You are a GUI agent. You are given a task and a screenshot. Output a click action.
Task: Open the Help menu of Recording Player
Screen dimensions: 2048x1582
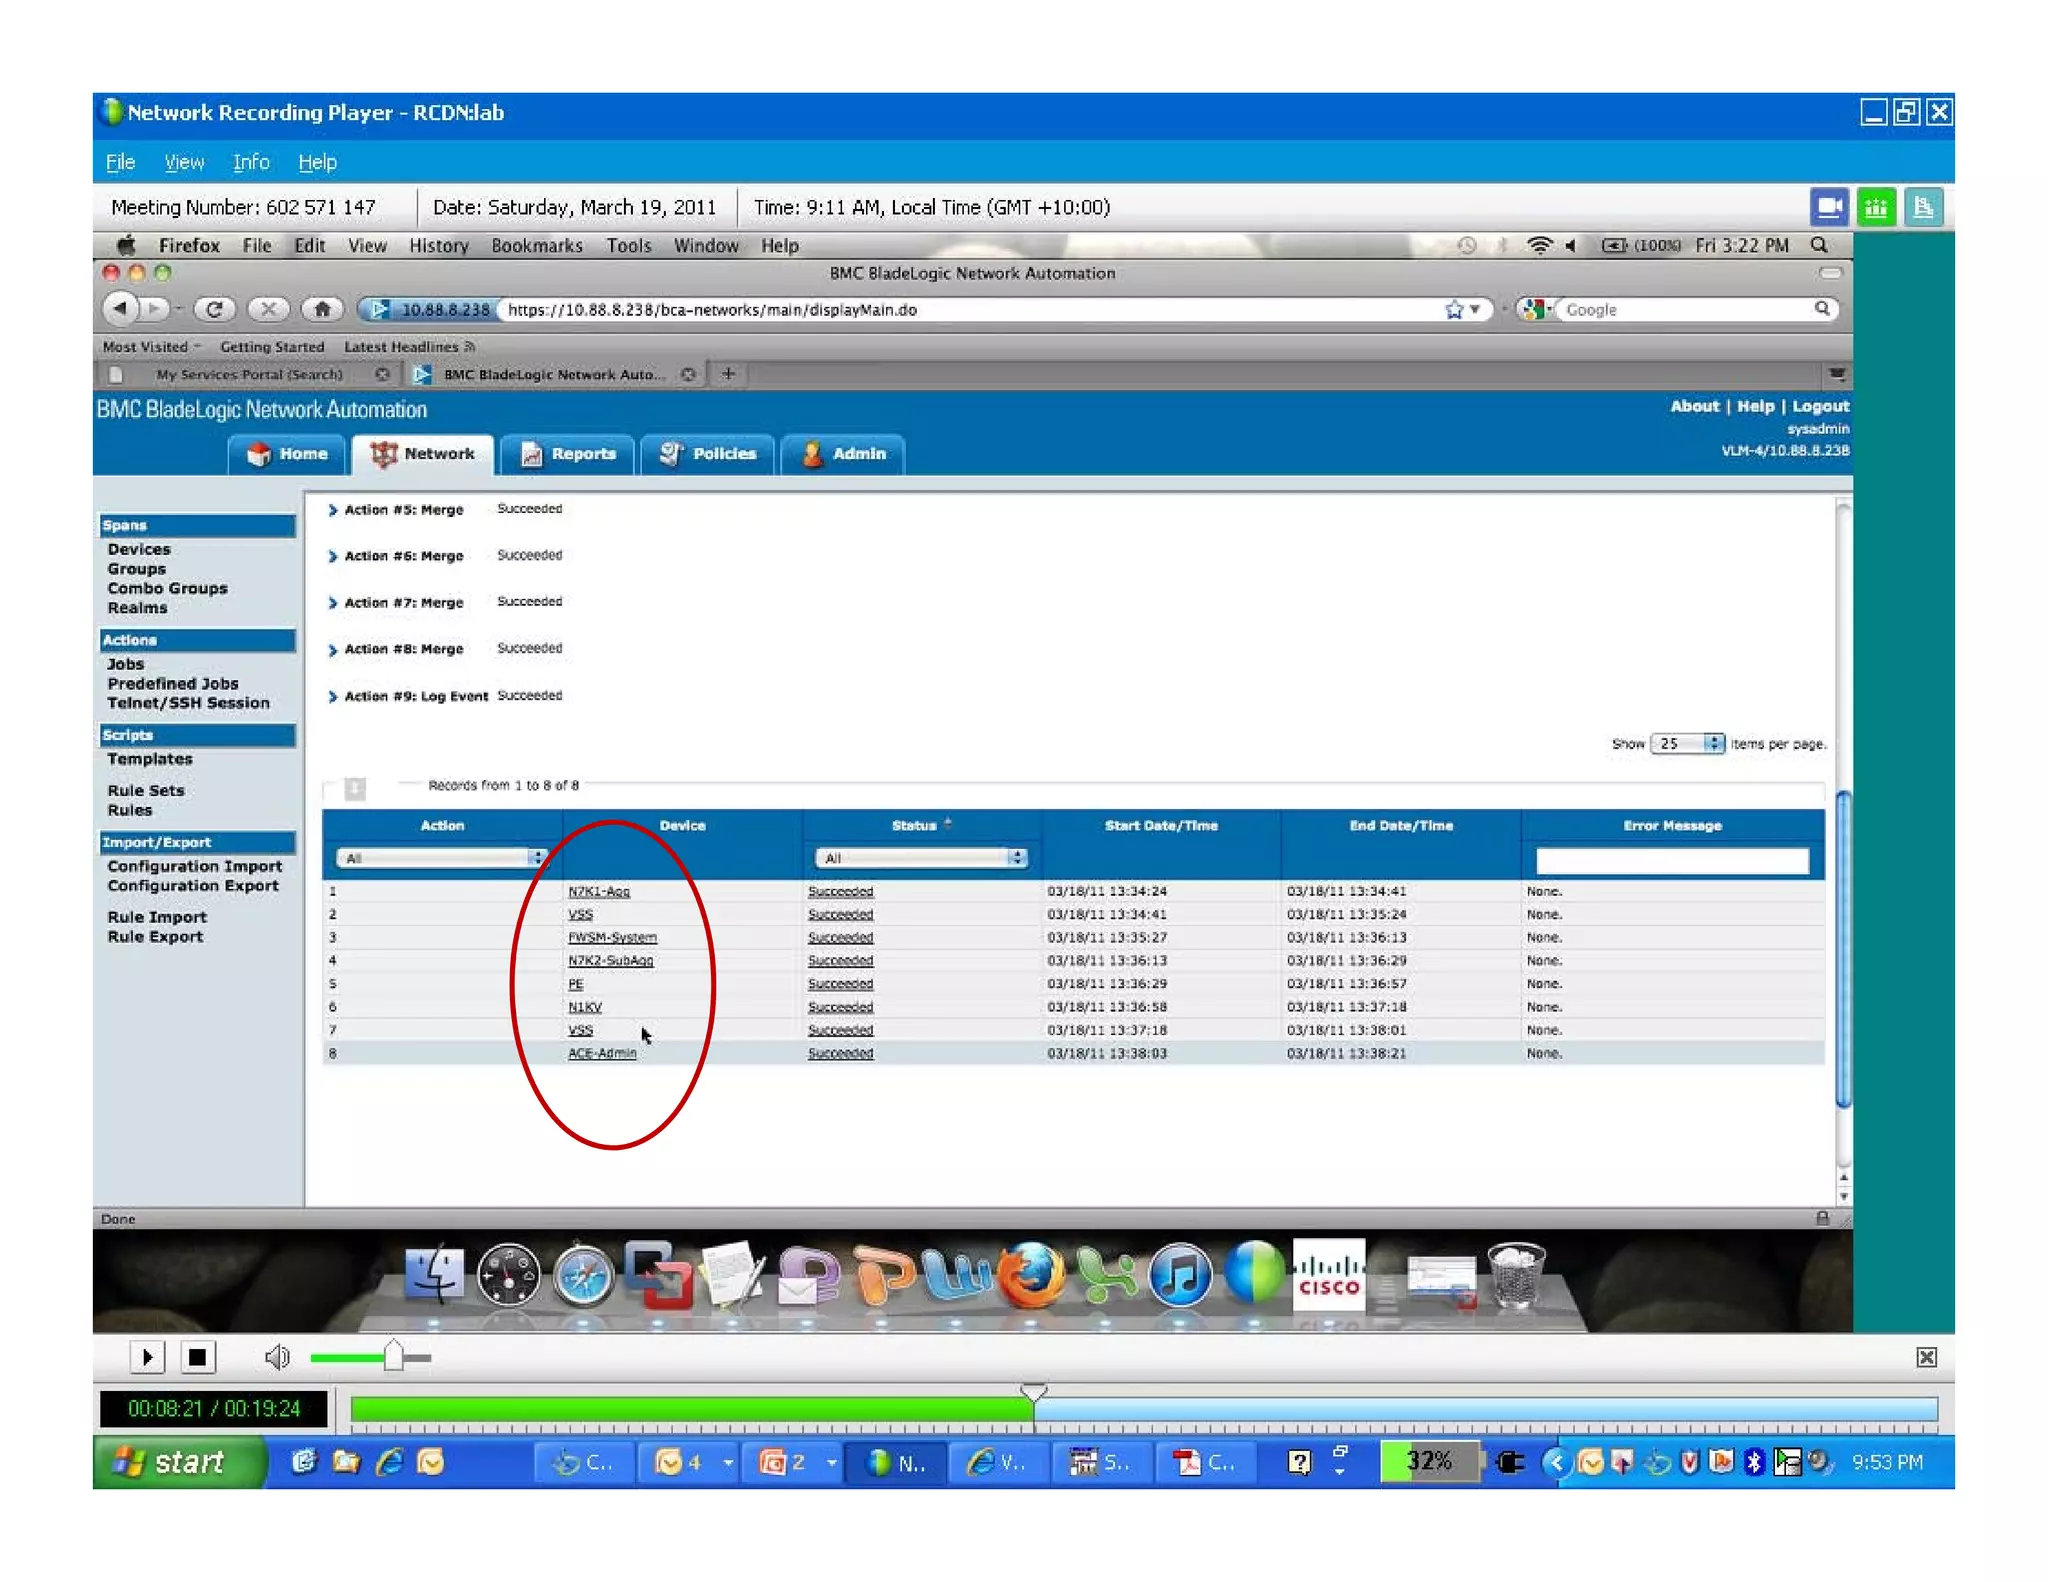tap(317, 162)
